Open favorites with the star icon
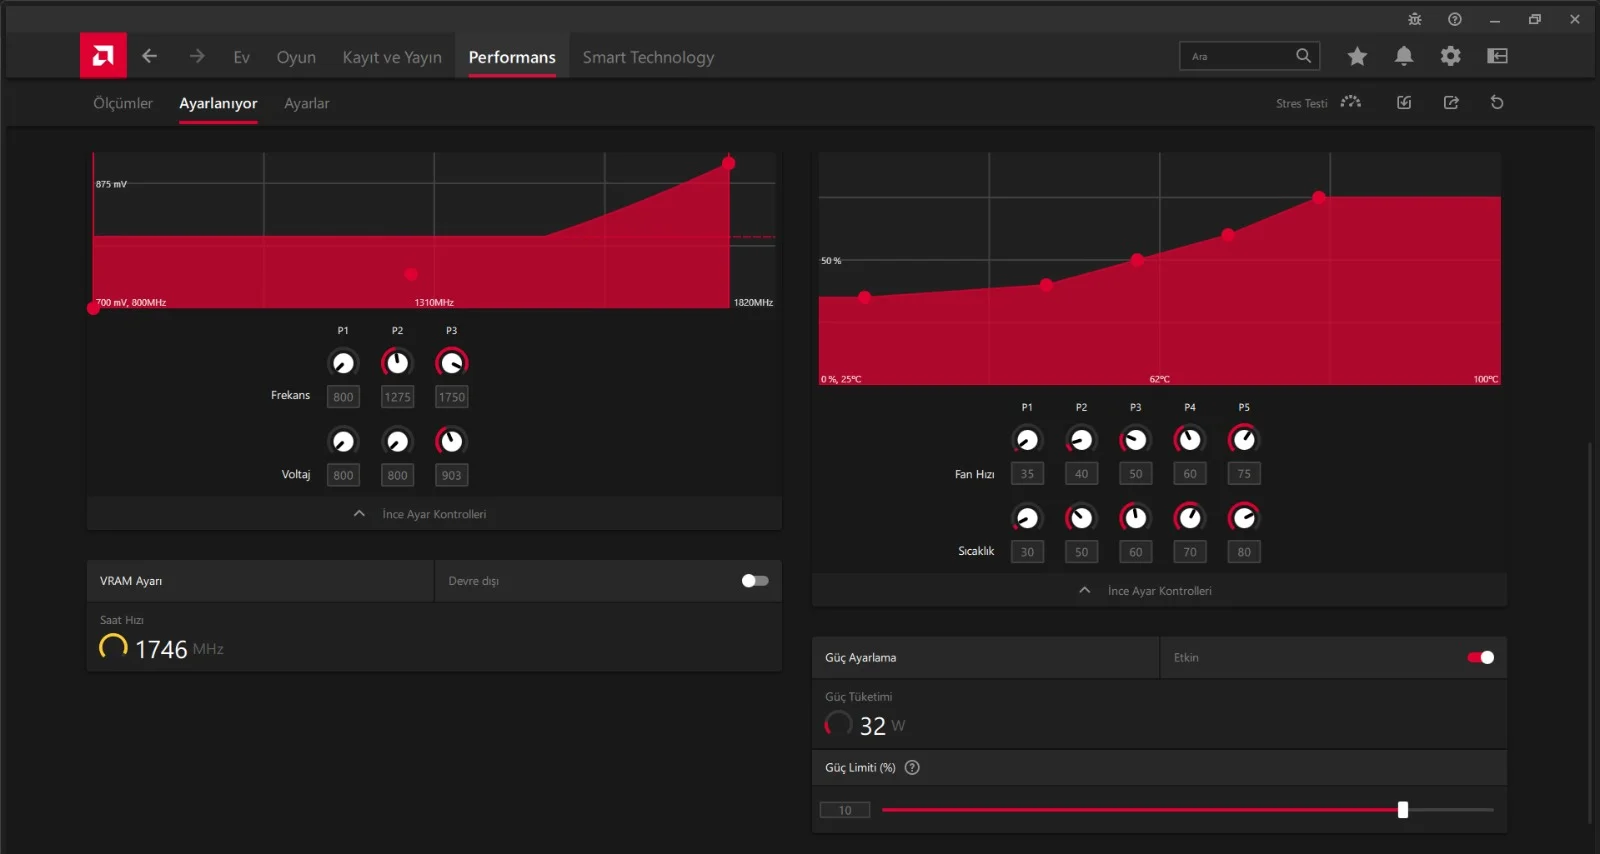Viewport: 1600px width, 854px height. click(1357, 56)
